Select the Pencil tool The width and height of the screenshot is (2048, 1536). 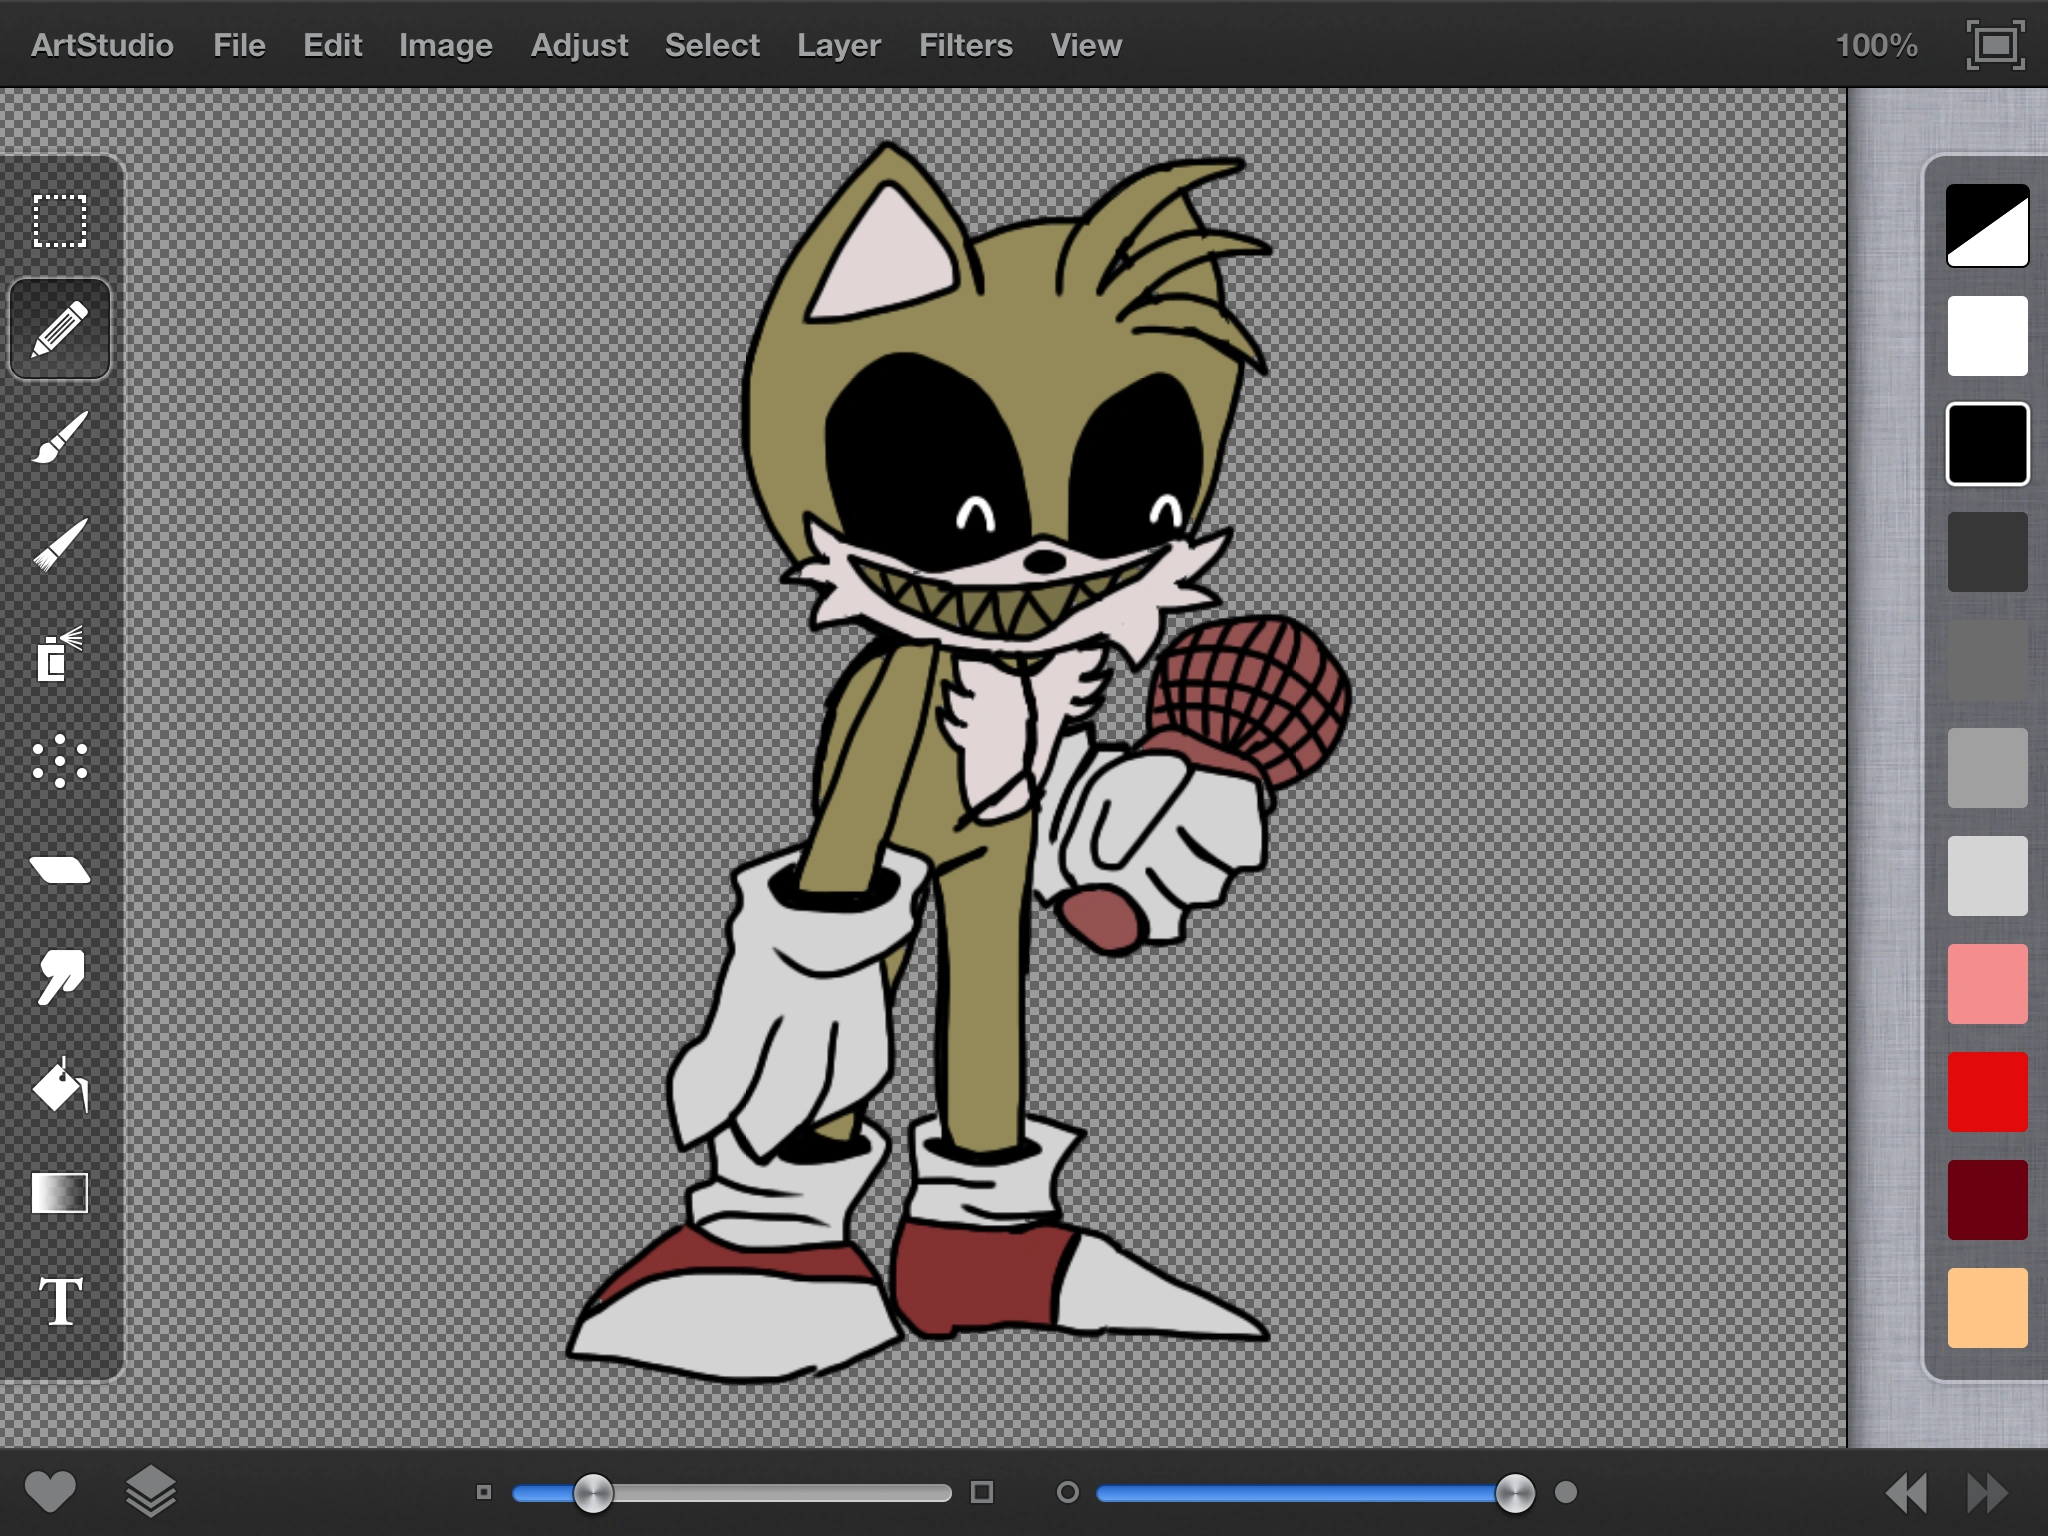tap(60, 330)
